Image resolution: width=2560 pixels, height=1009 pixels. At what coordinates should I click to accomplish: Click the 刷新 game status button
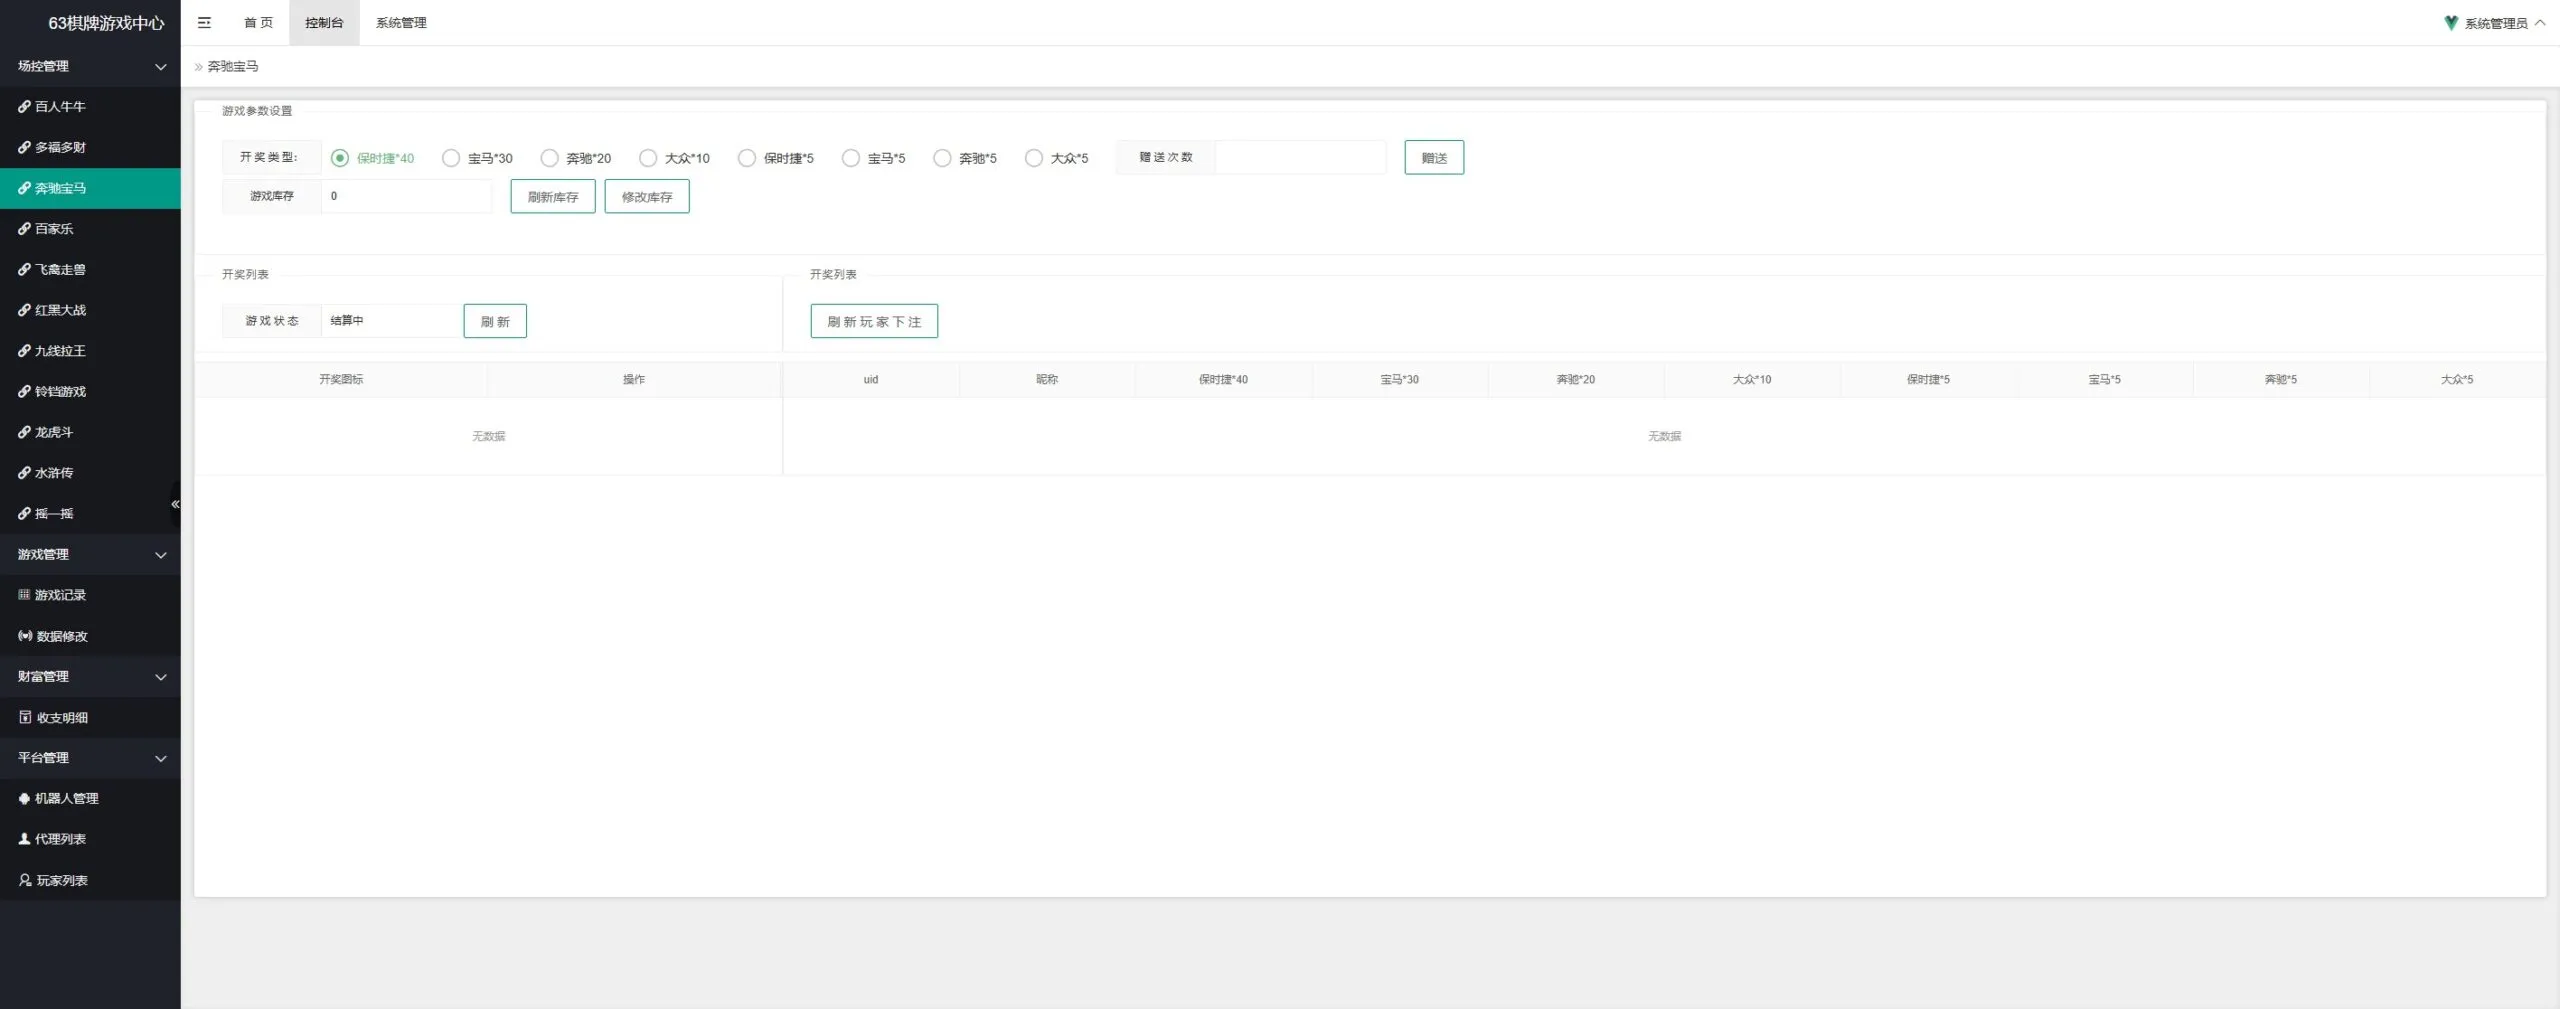pos(495,321)
